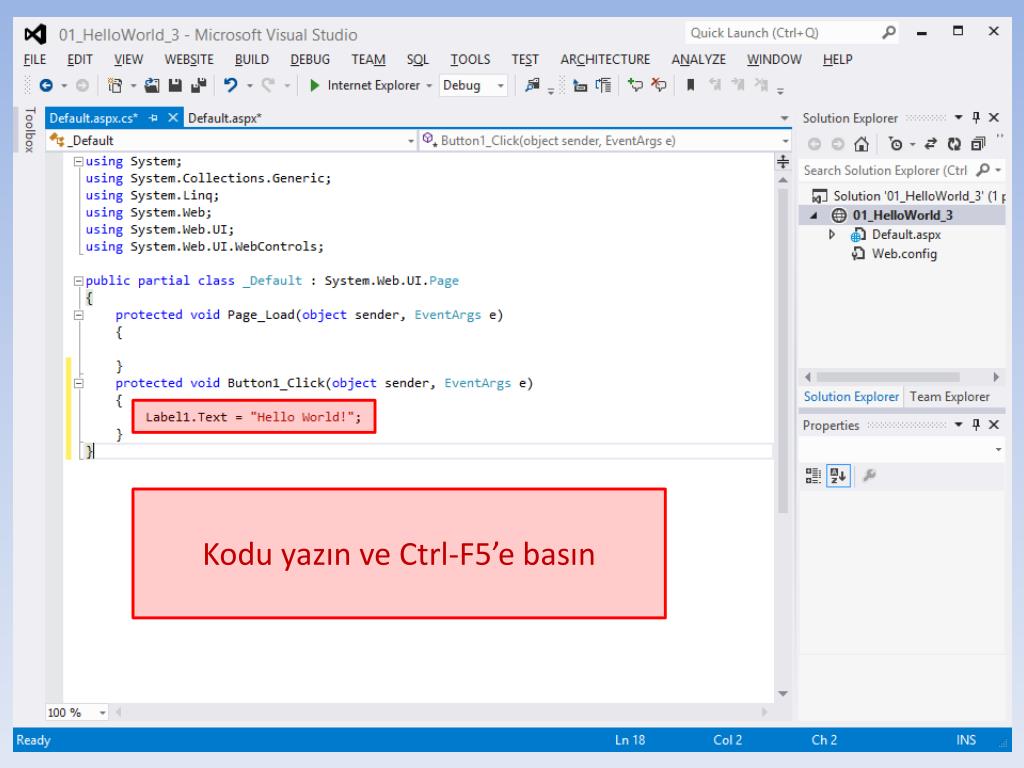Pin the Default.aspx.cs document tab
Screen dimensions: 1024x768
tap(153, 118)
